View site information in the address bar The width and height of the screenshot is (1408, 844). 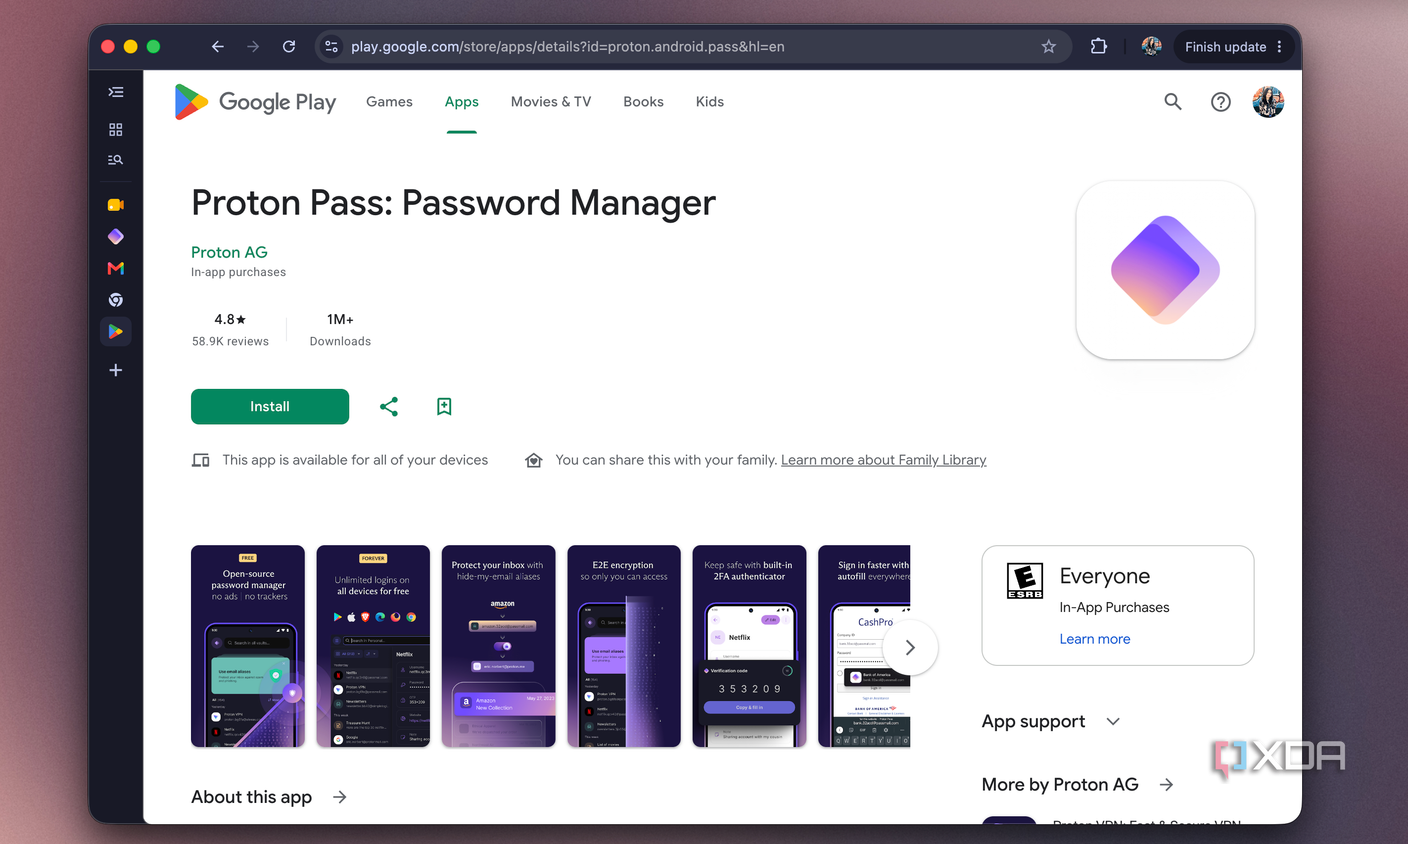[331, 47]
